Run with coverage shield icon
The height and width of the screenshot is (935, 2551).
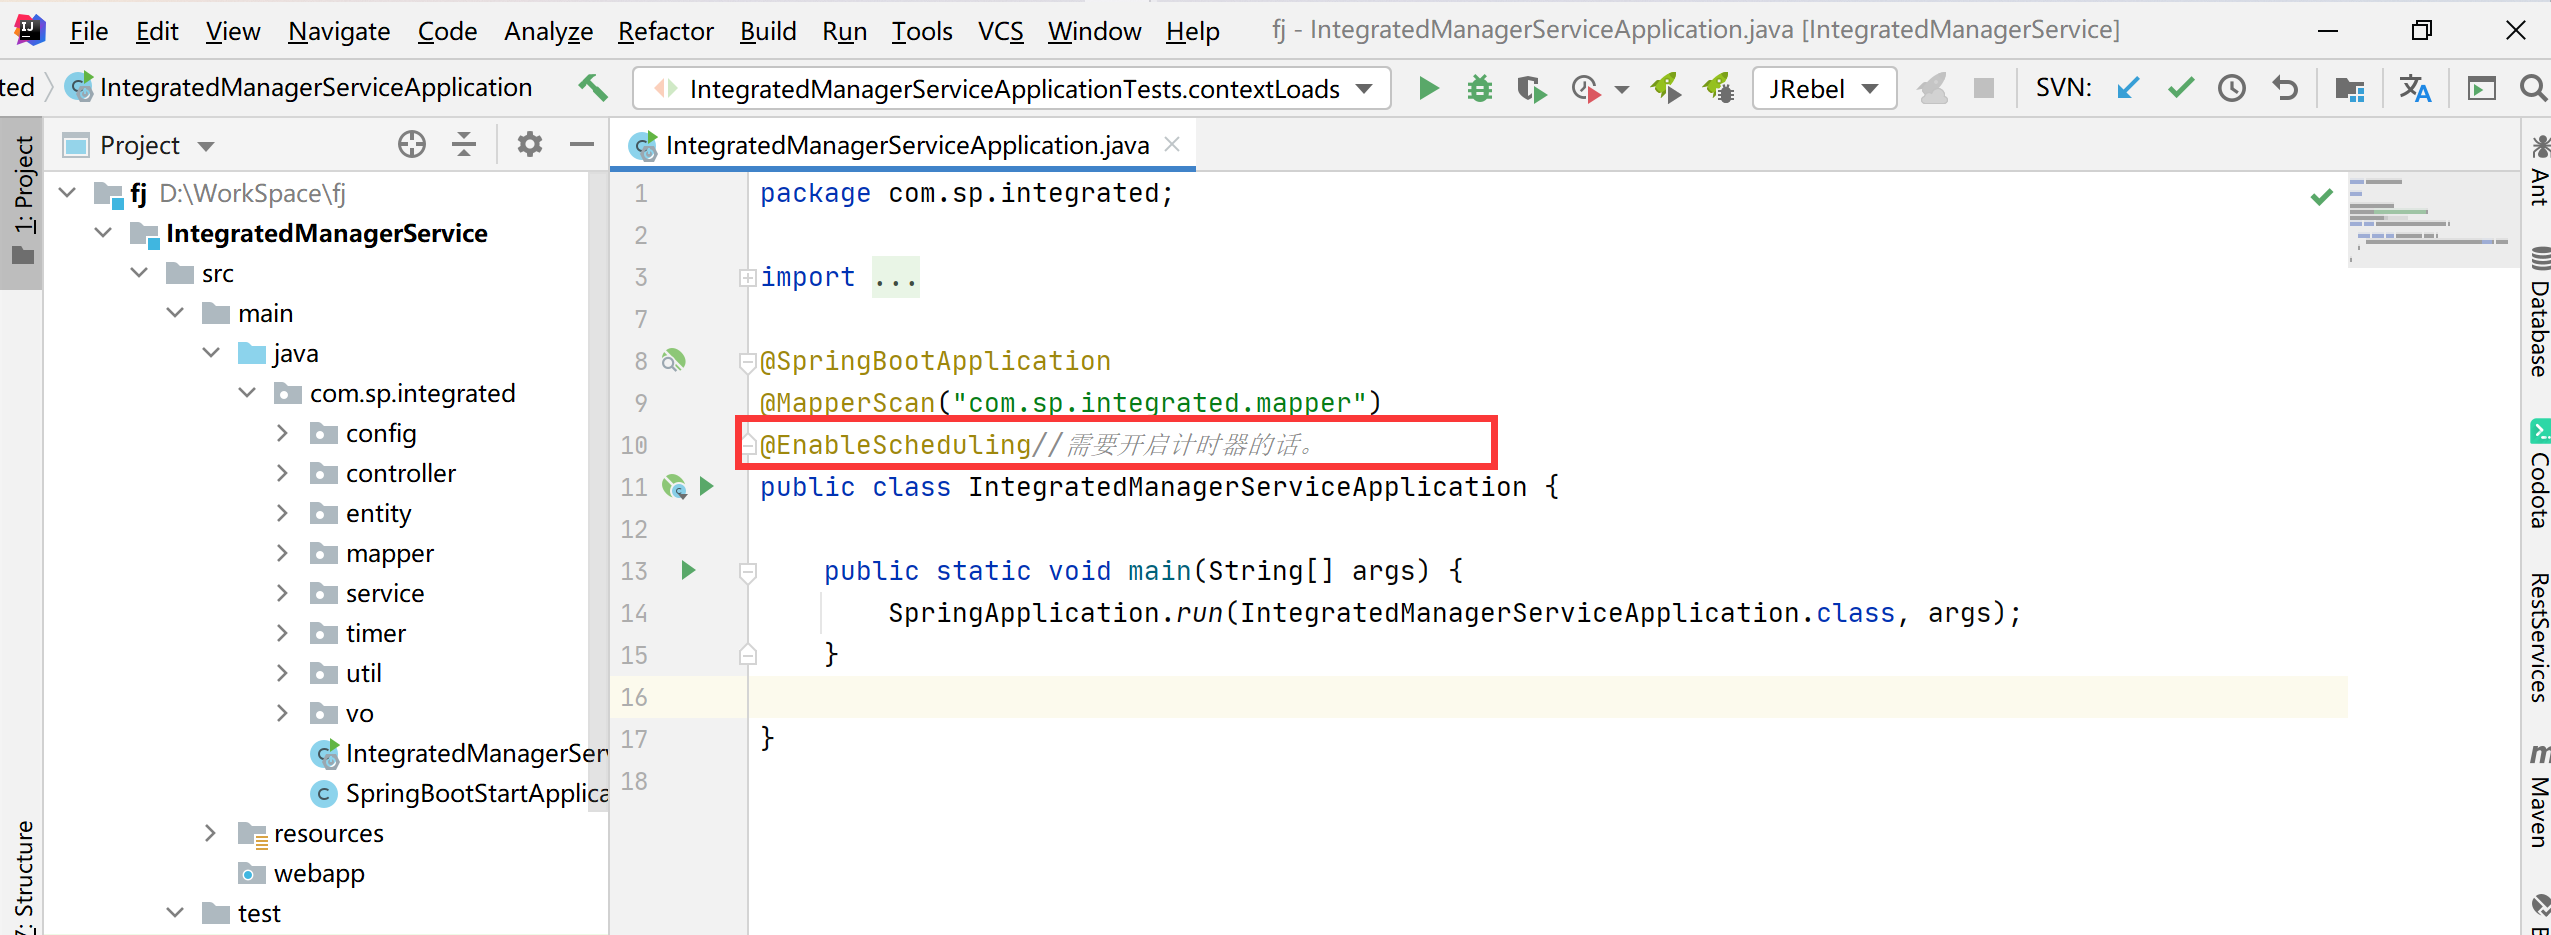tap(1531, 89)
